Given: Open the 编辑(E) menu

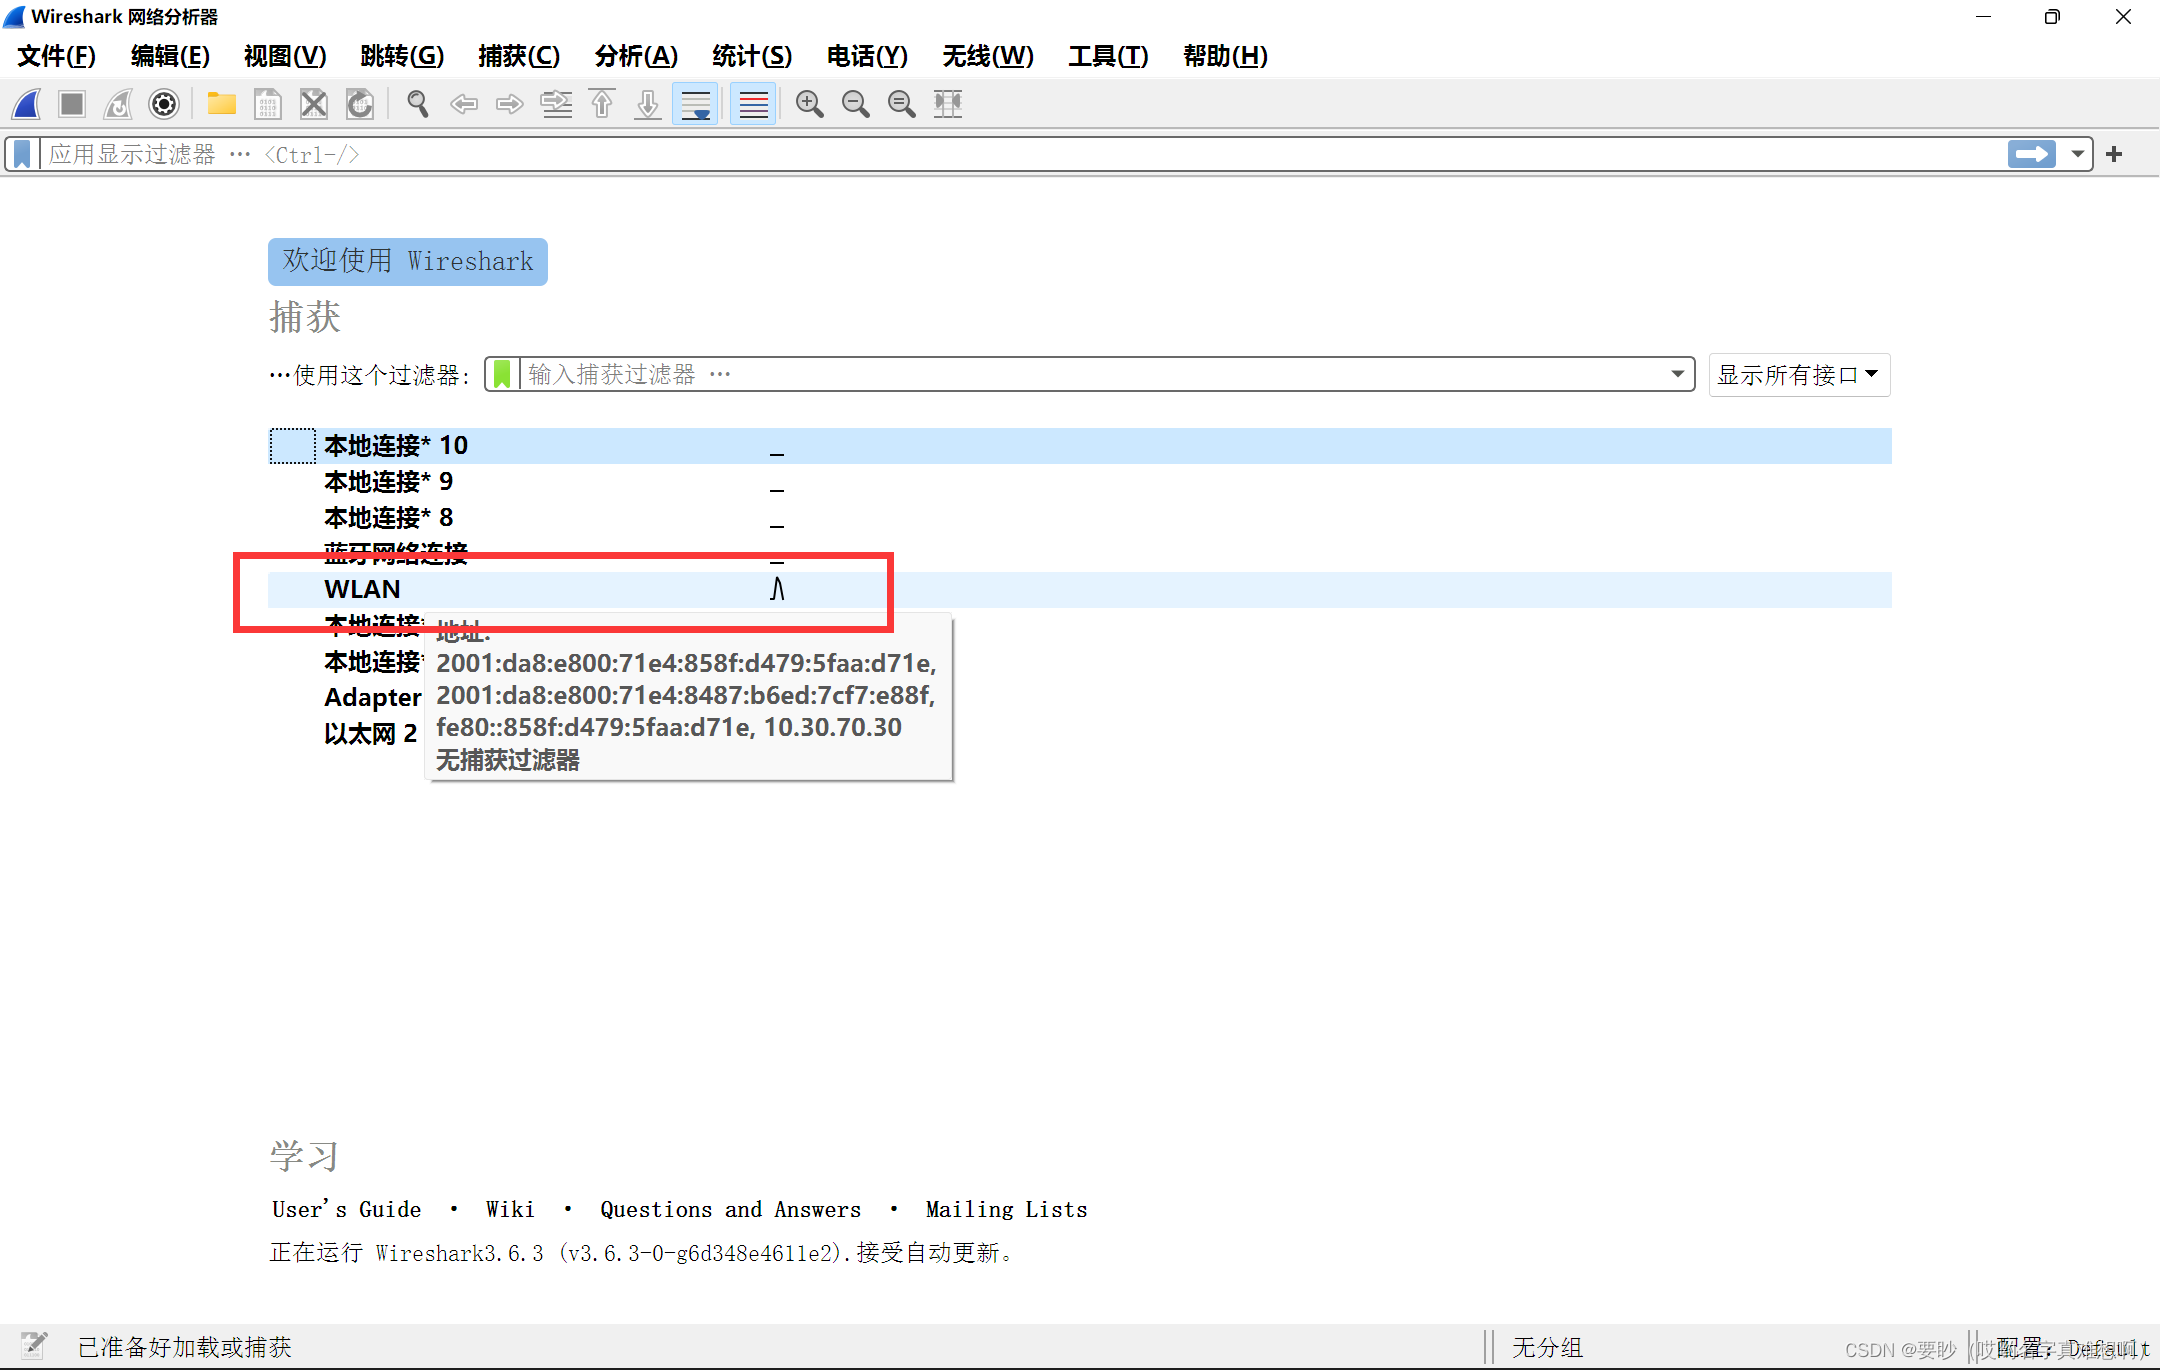Looking at the screenshot, I should [x=170, y=56].
